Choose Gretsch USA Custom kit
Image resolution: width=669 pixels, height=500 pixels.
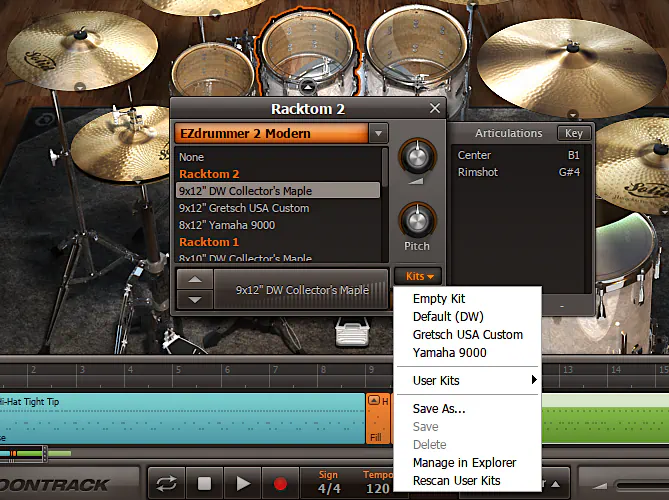click(x=467, y=334)
